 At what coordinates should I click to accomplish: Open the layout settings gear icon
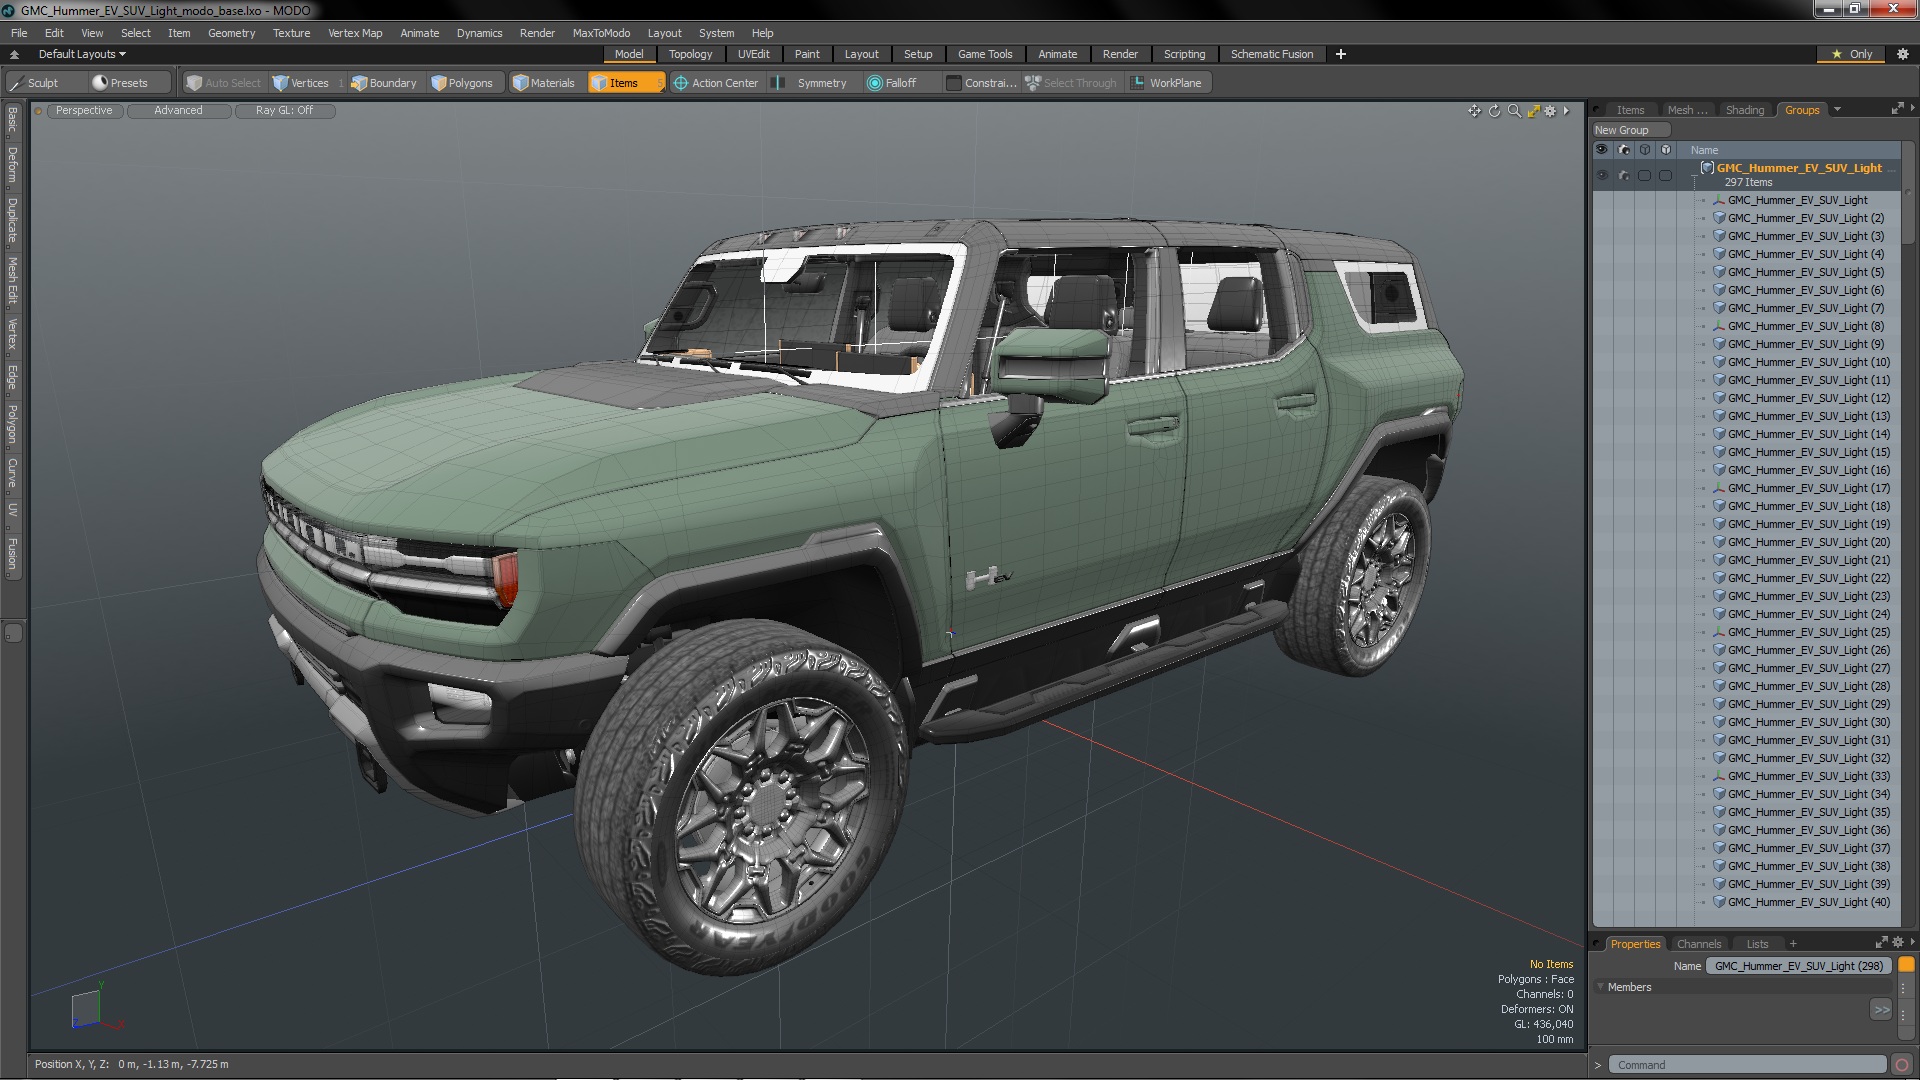[1902, 54]
